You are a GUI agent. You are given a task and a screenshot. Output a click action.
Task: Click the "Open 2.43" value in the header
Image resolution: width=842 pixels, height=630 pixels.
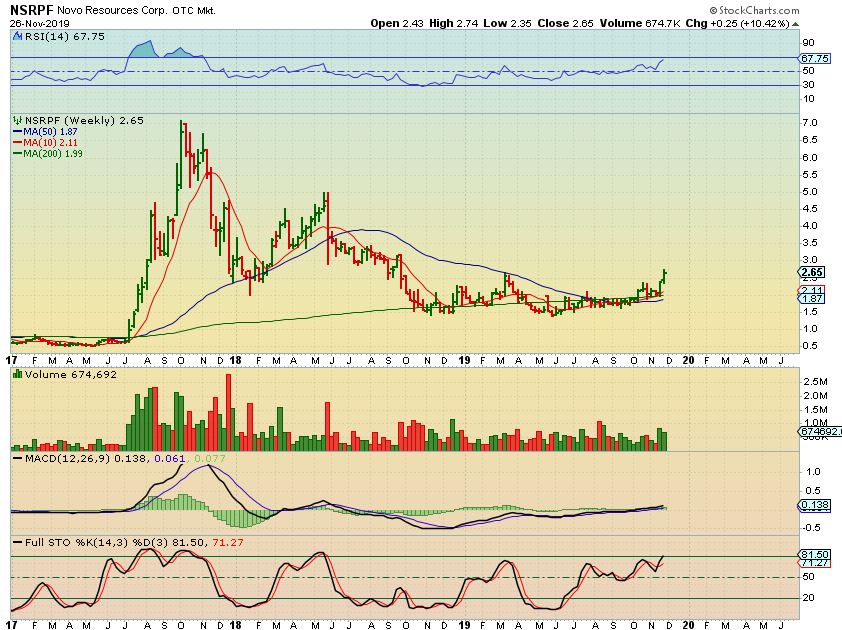click(x=397, y=24)
